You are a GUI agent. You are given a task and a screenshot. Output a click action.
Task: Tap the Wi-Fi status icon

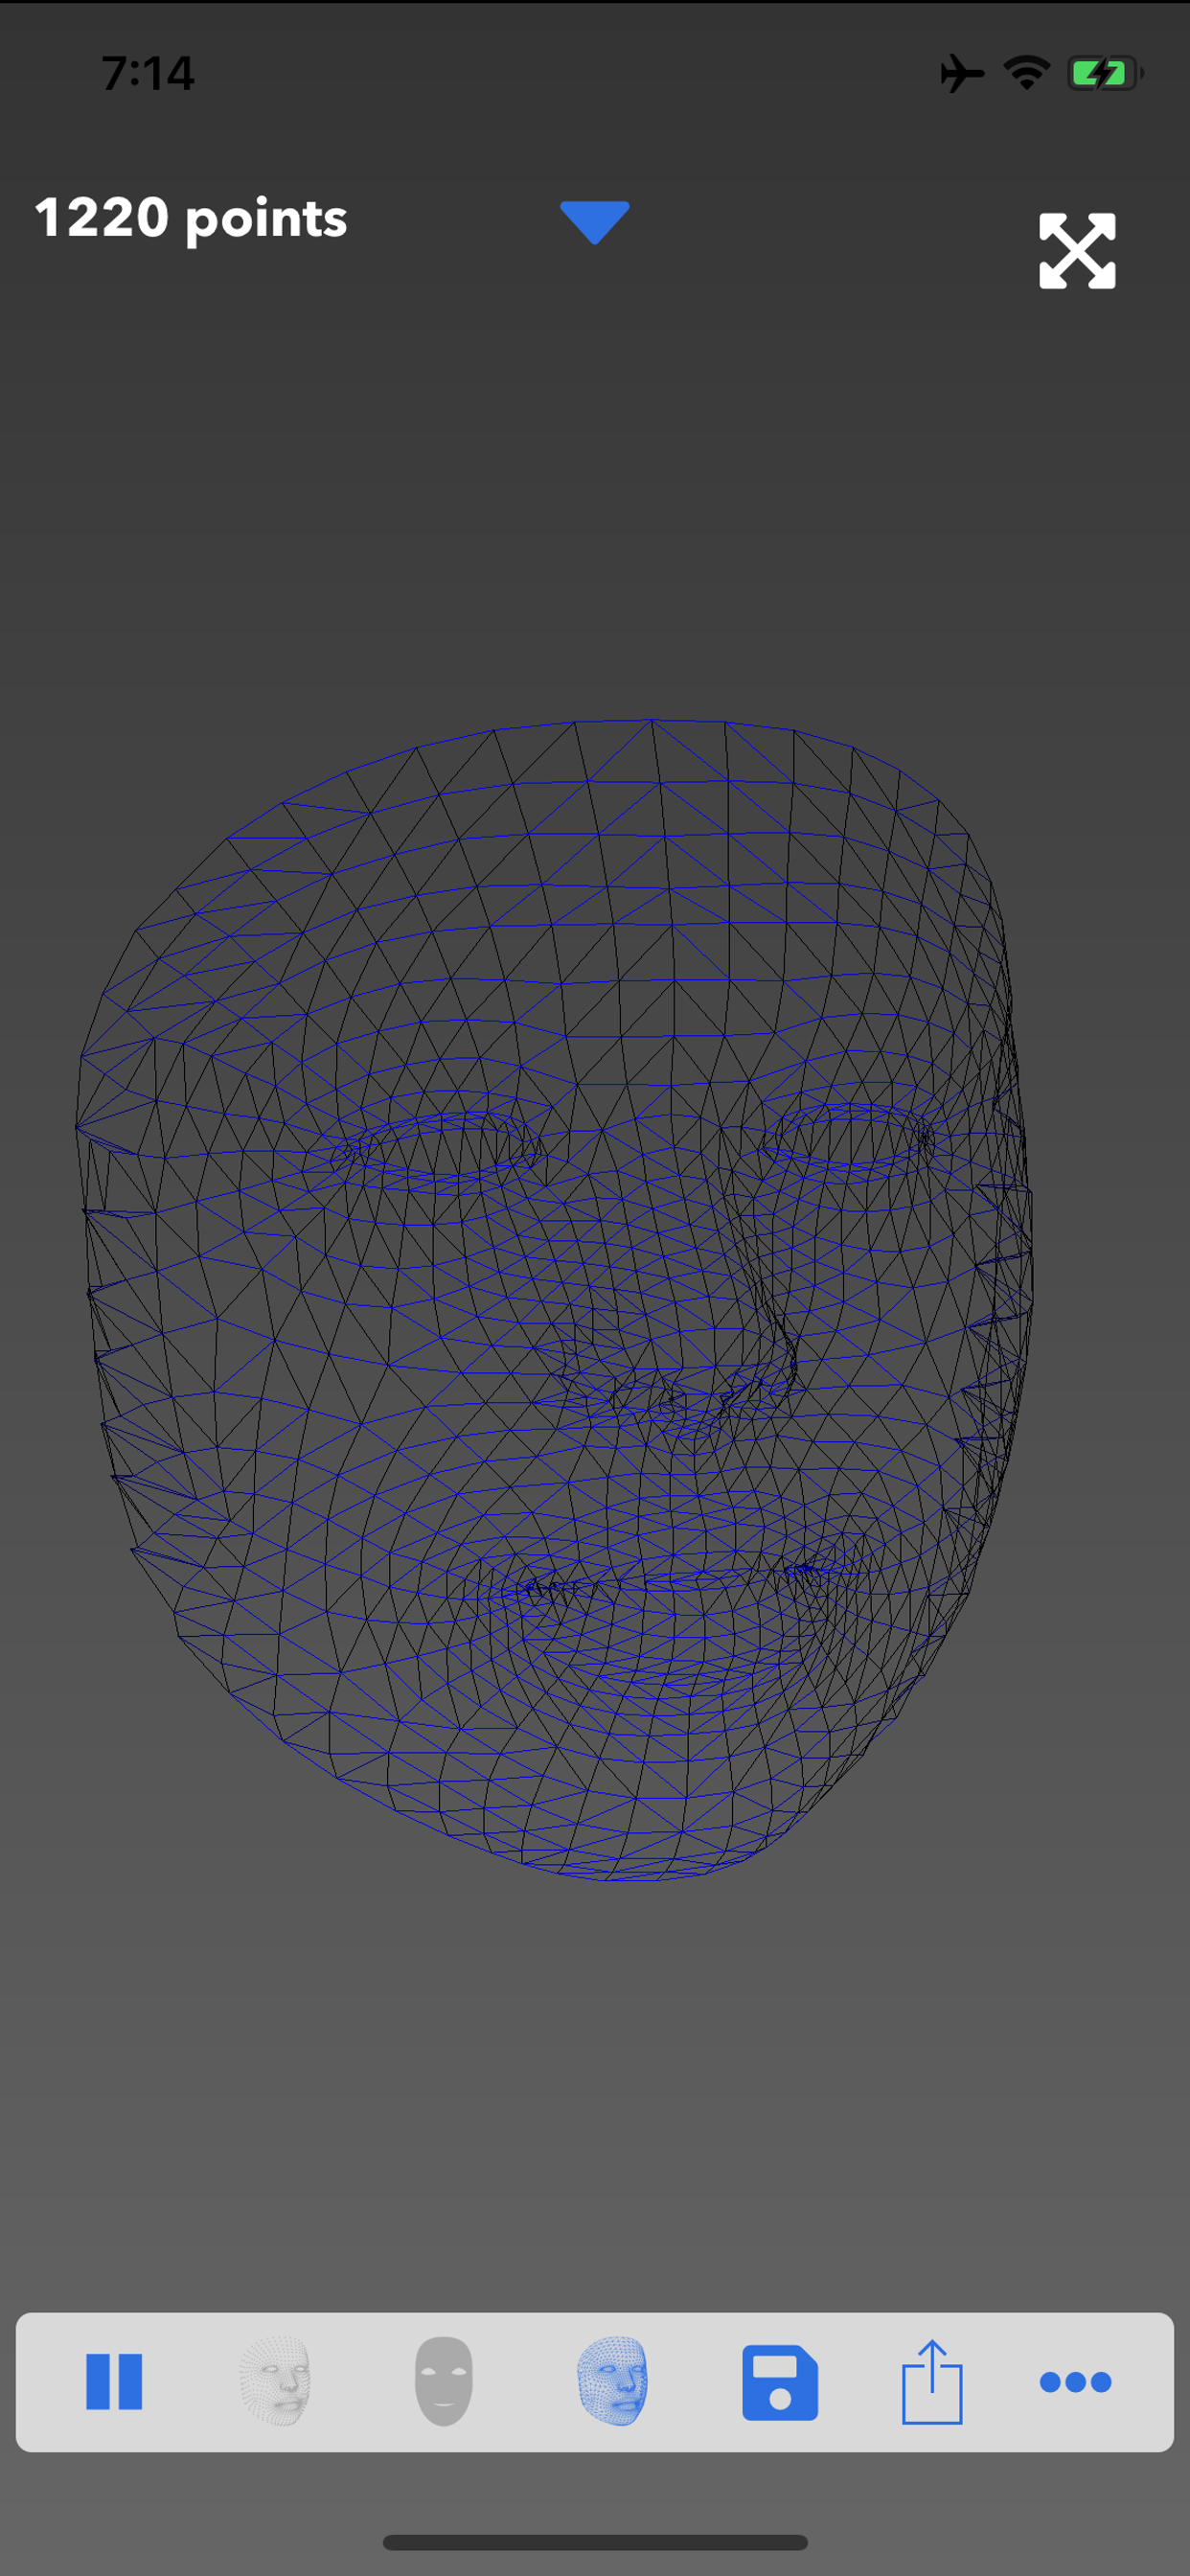pyautogui.click(x=1027, y=73)
